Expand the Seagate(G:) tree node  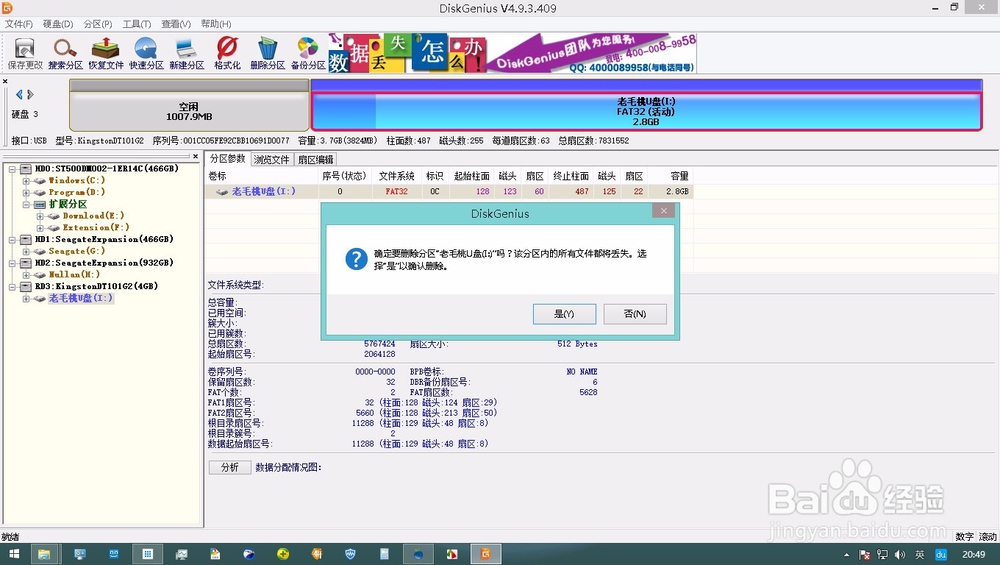tap(26, 251)
